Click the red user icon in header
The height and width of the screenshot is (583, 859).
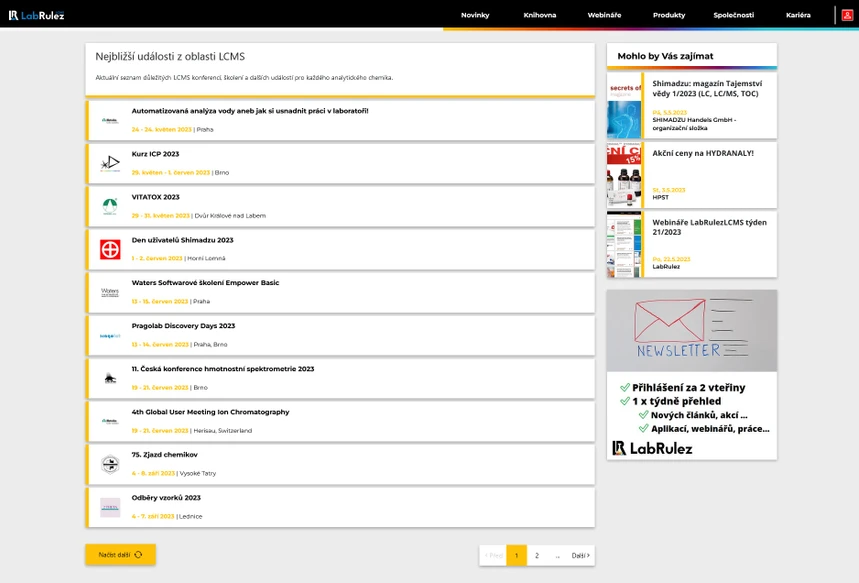(x=847, y=15)
